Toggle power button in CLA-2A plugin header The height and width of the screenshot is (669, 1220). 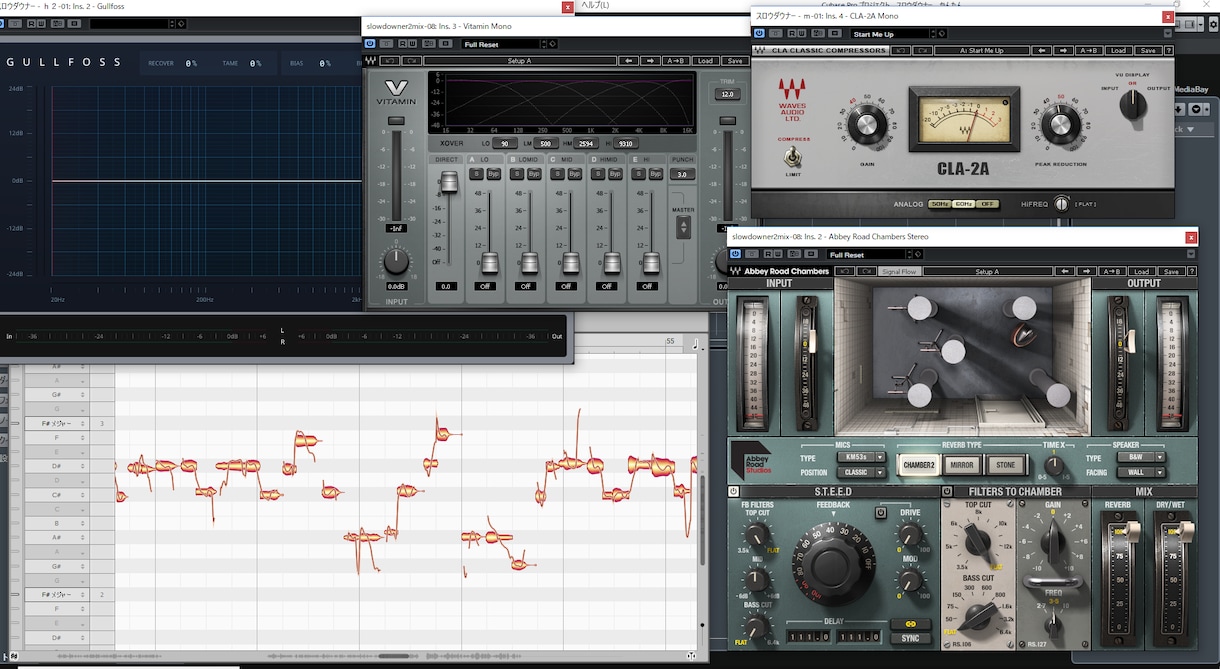point(758,34)
